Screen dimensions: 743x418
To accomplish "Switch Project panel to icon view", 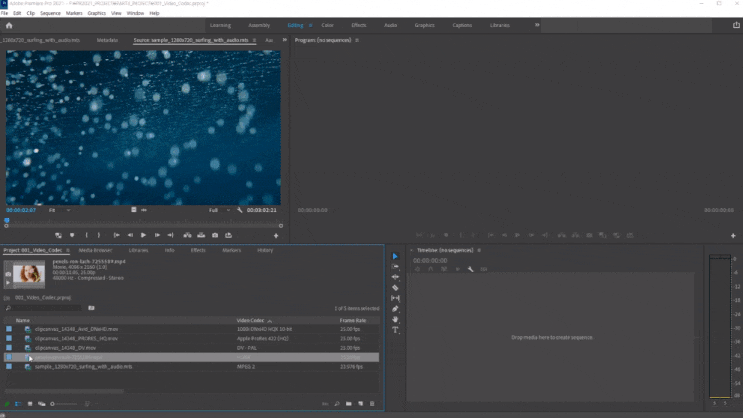I will pos(30,403).
